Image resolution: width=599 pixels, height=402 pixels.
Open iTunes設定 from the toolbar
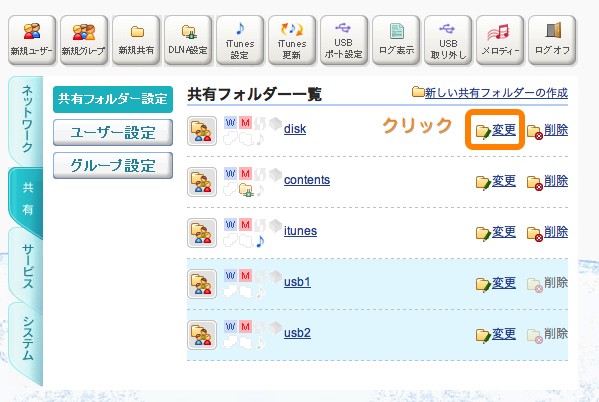coord(240,40)
